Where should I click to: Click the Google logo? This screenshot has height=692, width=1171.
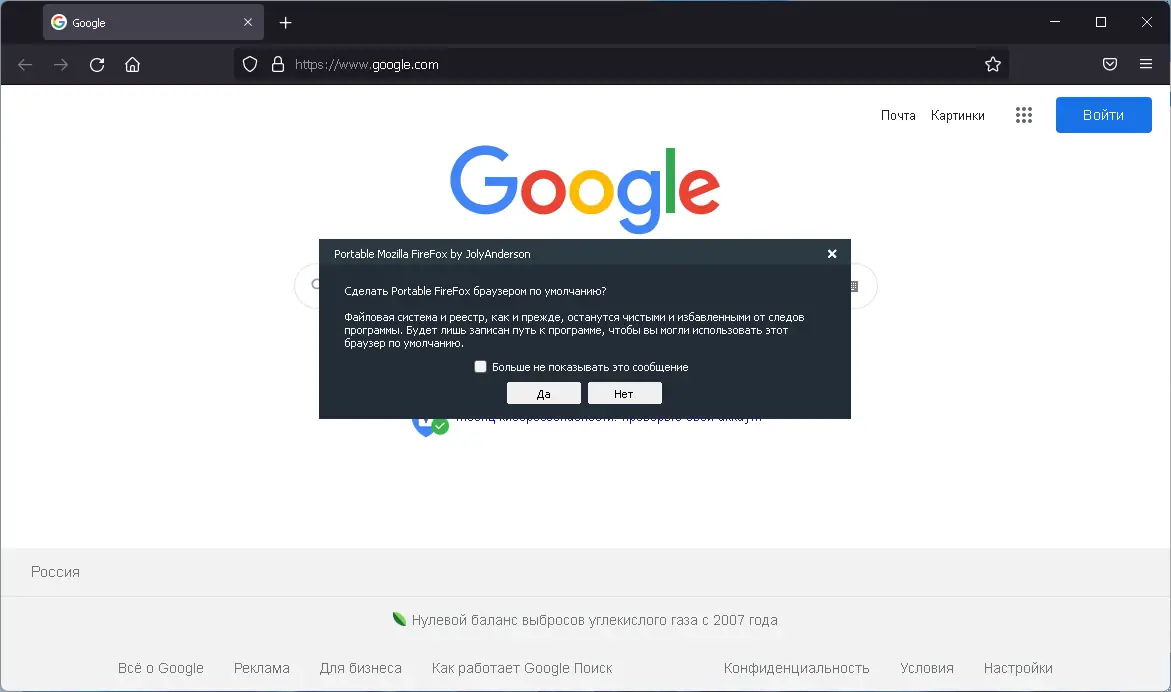point(585,189)
